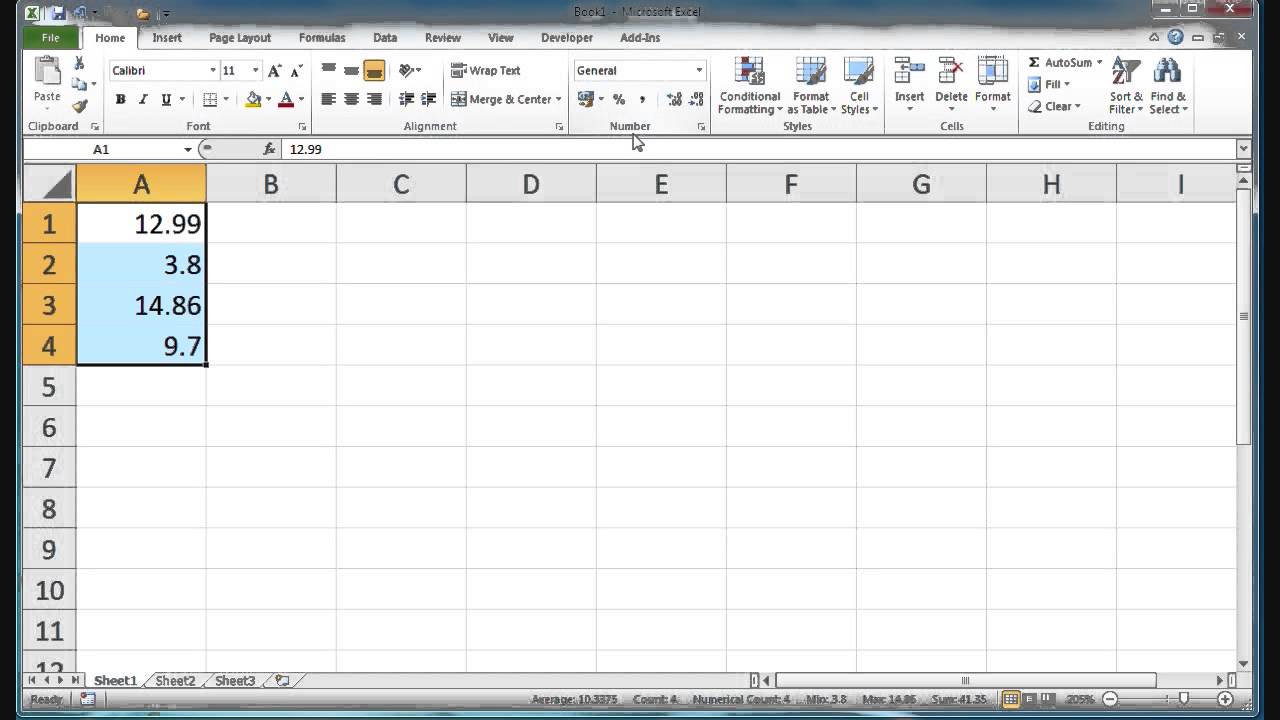Viewport: 1280px width, 720px height.
Task: Open Conditional Formatting in Styles group
Action: pos(749,86)
